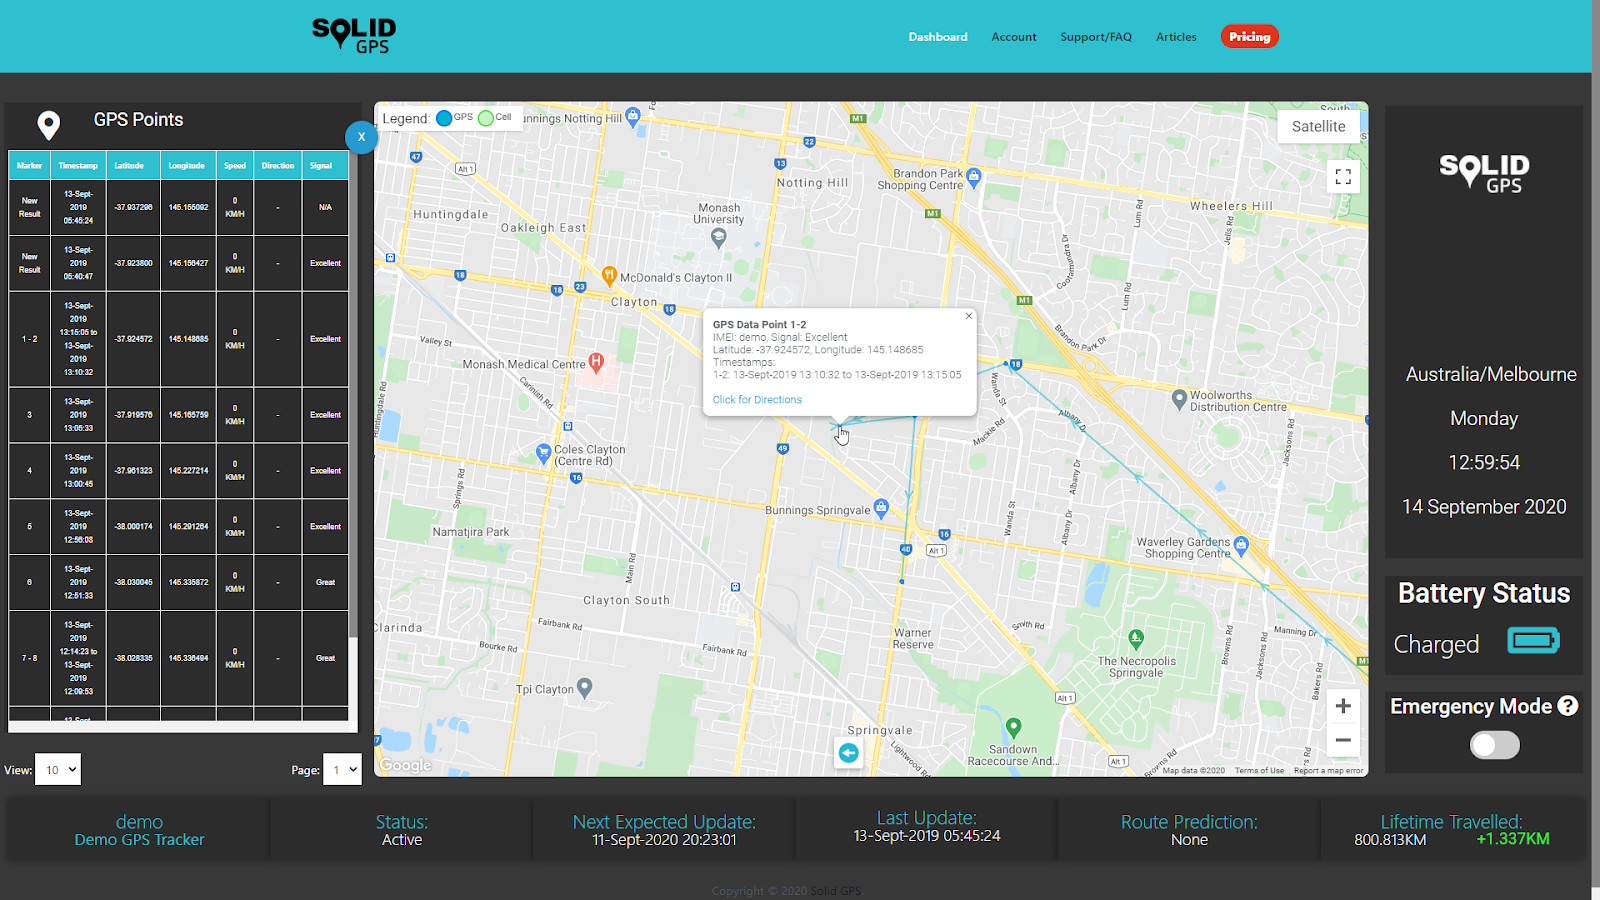This screenshot has width=1600, height=900.
Task: Open the View rows count dropdown
Action: pyautogui.click(x=58, y=770)
